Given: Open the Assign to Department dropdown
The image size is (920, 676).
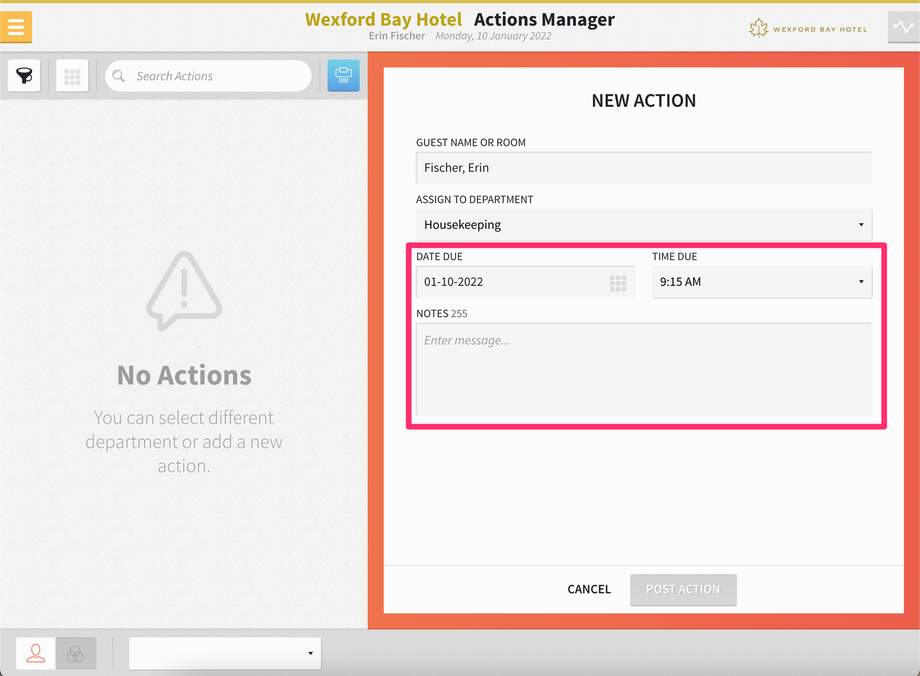Looking at the screenshot, I should coord(644,225).
